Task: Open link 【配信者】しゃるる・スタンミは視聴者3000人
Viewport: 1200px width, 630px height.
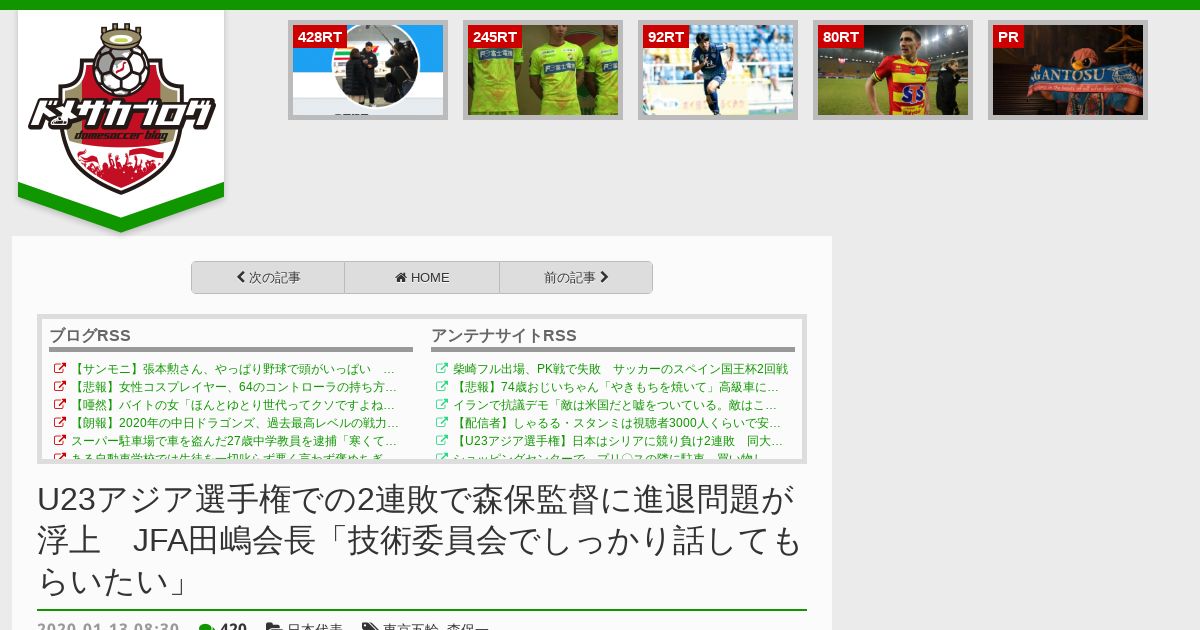Action: click(617, 423)
